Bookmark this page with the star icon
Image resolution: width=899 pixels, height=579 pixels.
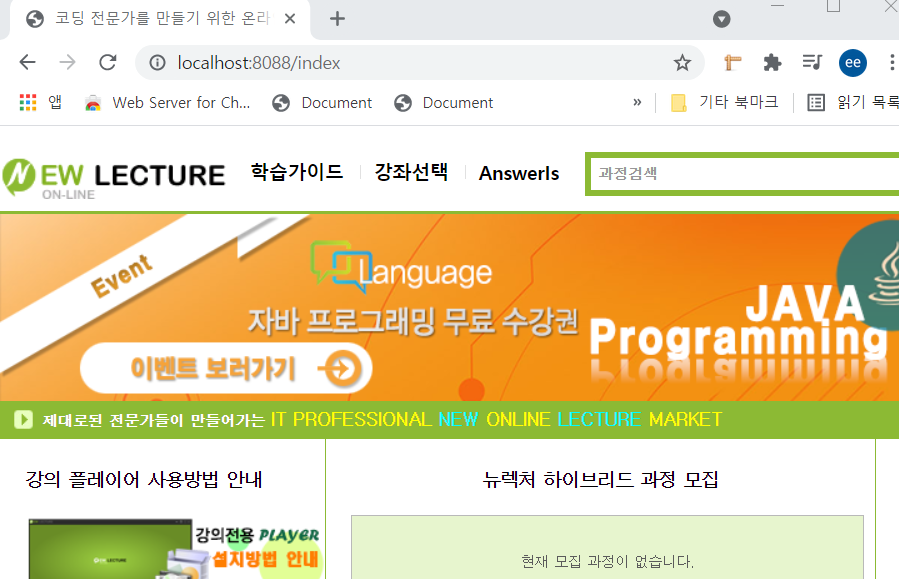click(682, 62)
